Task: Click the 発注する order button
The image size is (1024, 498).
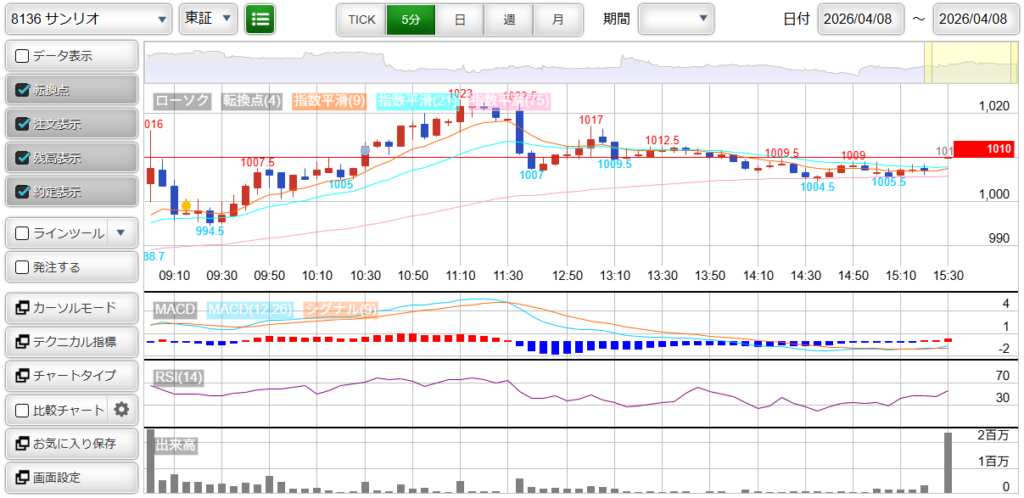Action: [x=71, y=267]
